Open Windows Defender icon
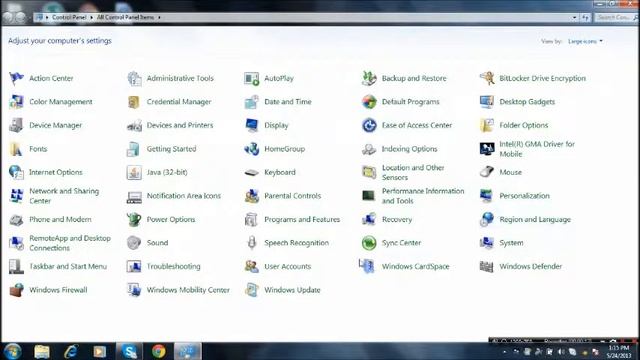 [487, 267]
